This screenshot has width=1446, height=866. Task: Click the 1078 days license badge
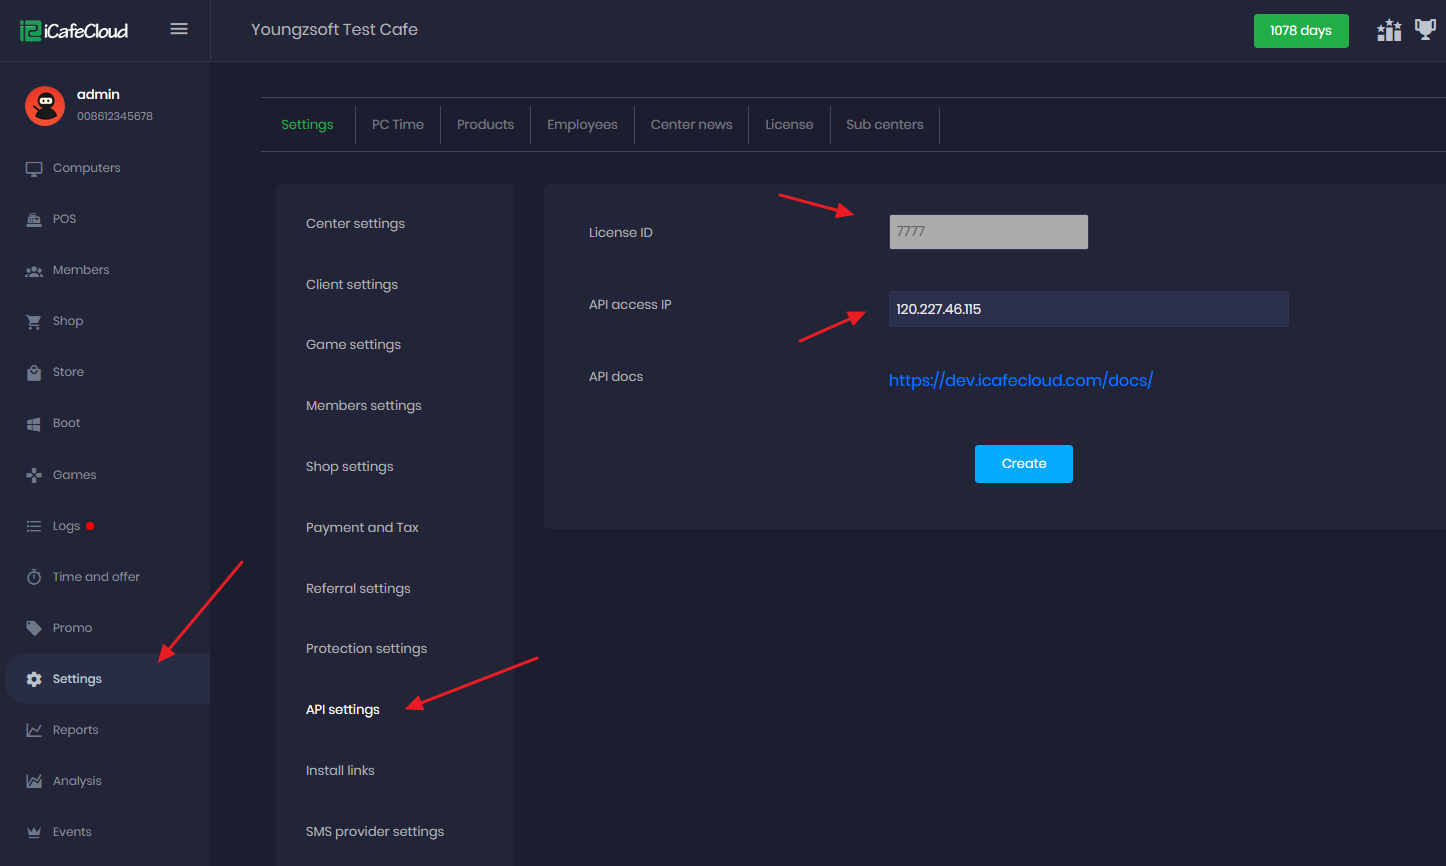[1300, 31]
